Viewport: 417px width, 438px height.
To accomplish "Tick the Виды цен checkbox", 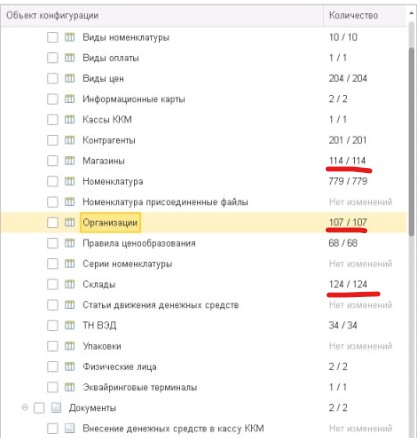I will point(52,79).
